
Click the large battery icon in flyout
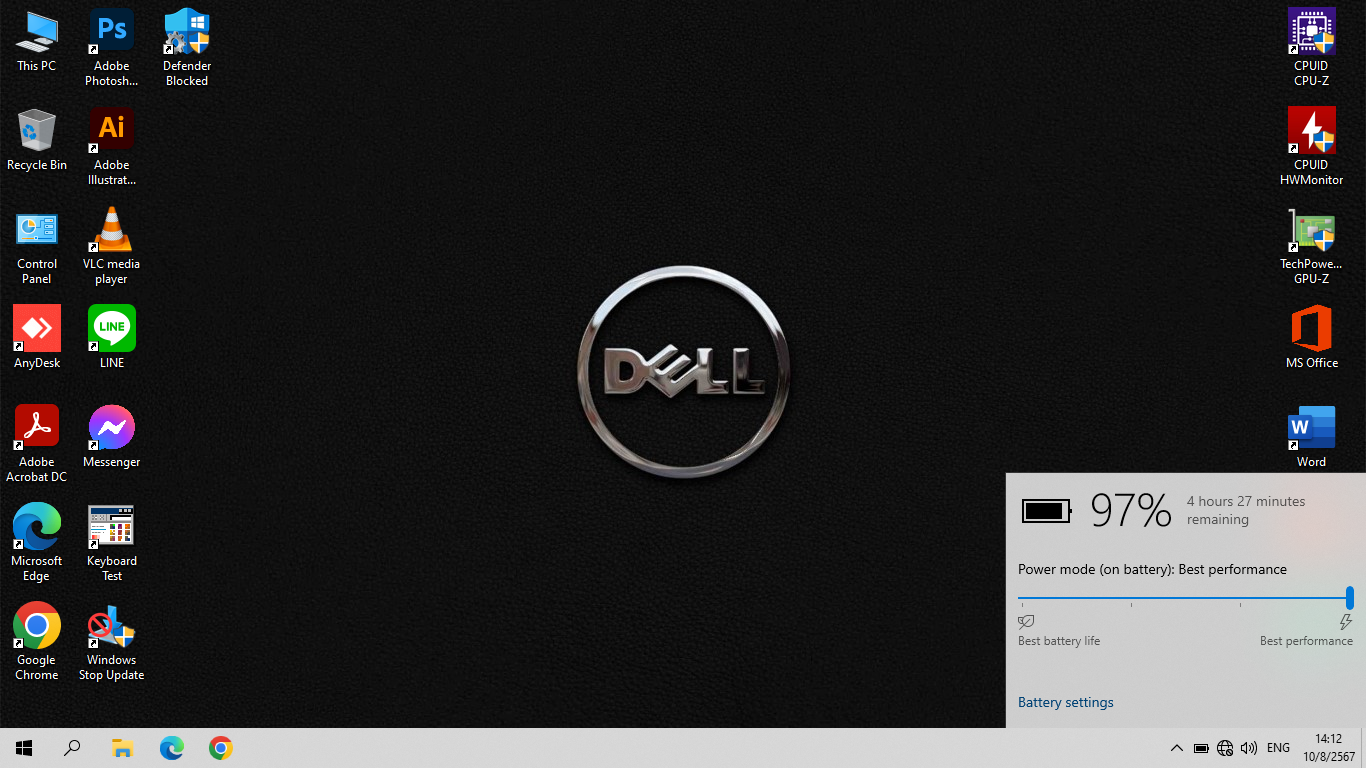coord(1047,511)
